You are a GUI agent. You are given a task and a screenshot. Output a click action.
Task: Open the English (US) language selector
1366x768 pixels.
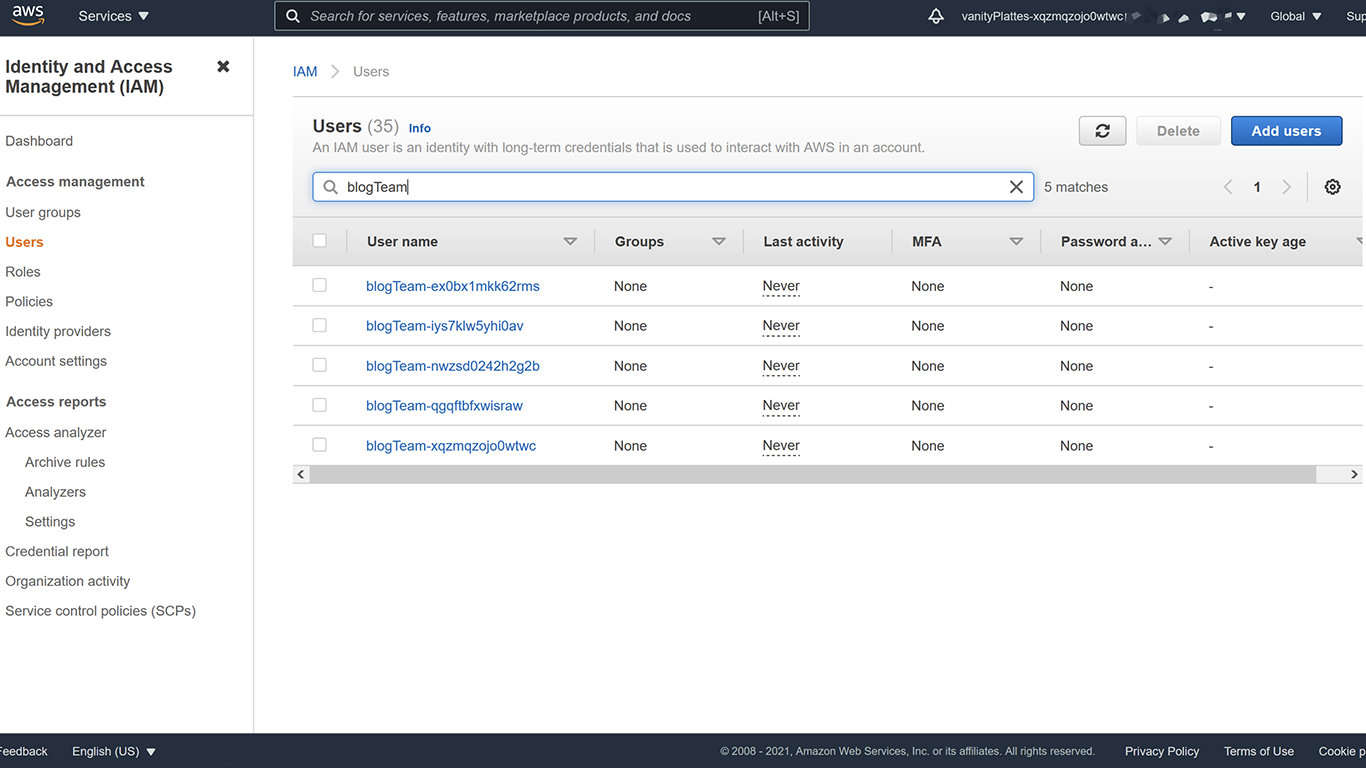click(x=114, y=751)
